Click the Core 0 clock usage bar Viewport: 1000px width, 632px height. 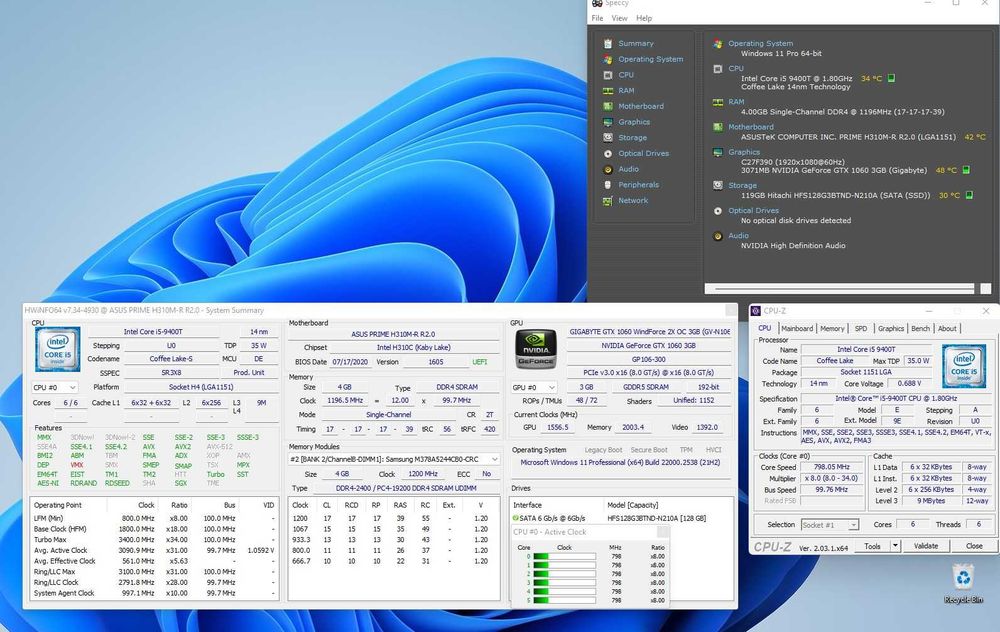pyautogui.click(x=564, y=557)
